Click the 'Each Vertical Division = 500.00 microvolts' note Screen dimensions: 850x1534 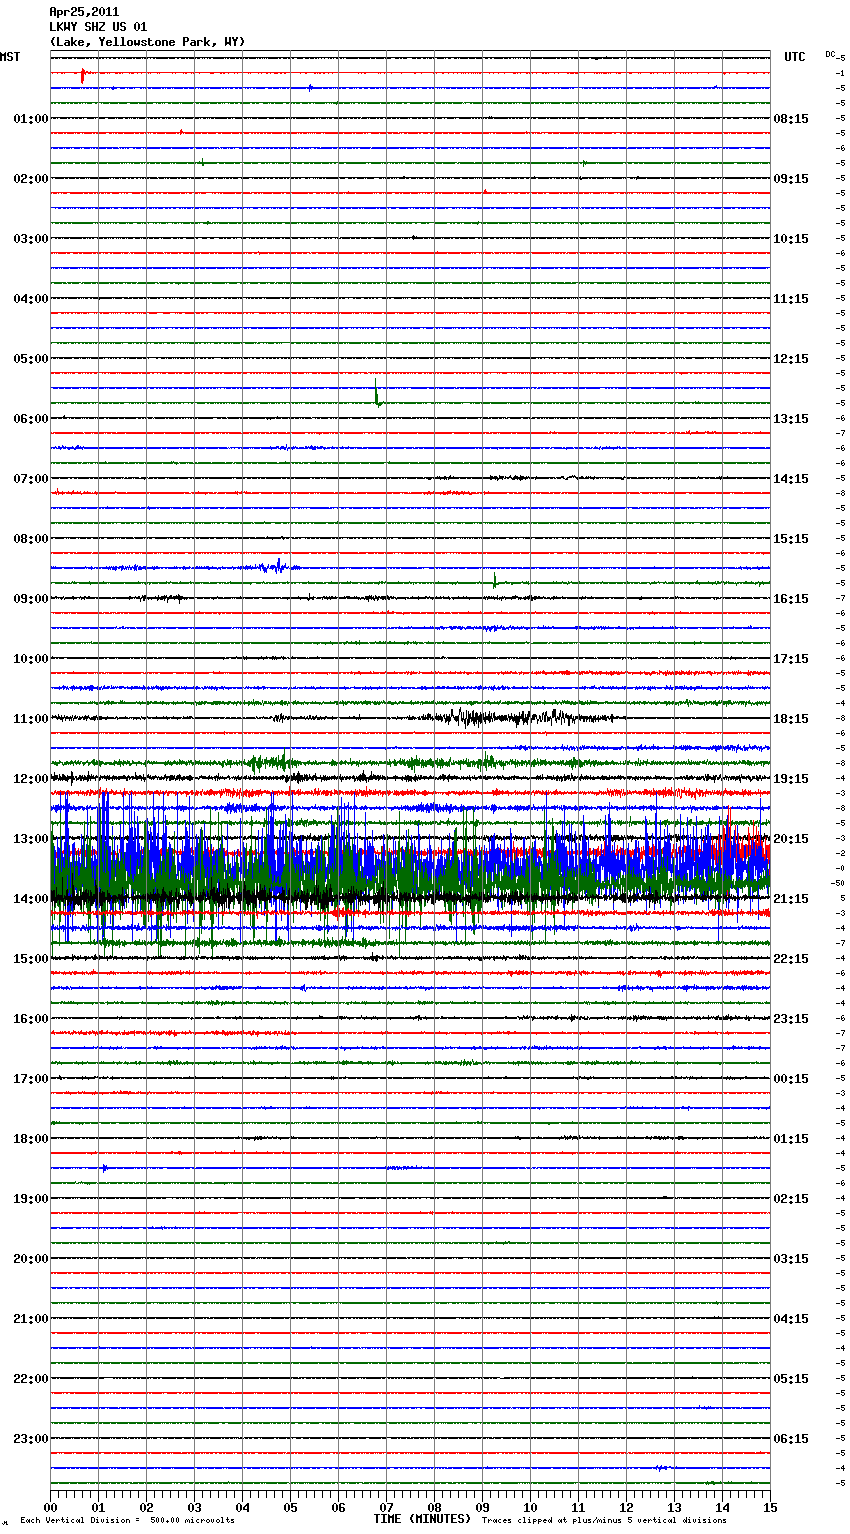click(127, 1520)
